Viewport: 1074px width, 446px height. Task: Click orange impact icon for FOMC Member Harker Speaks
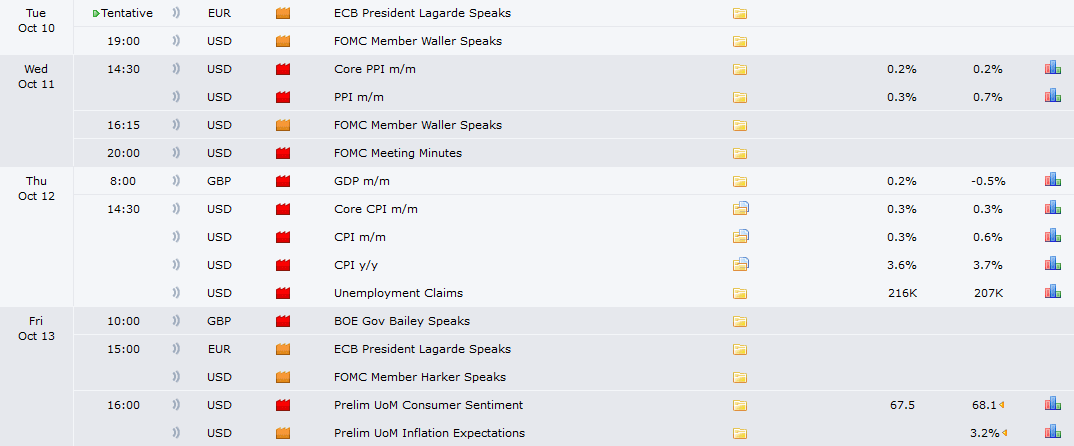[283, 377]
